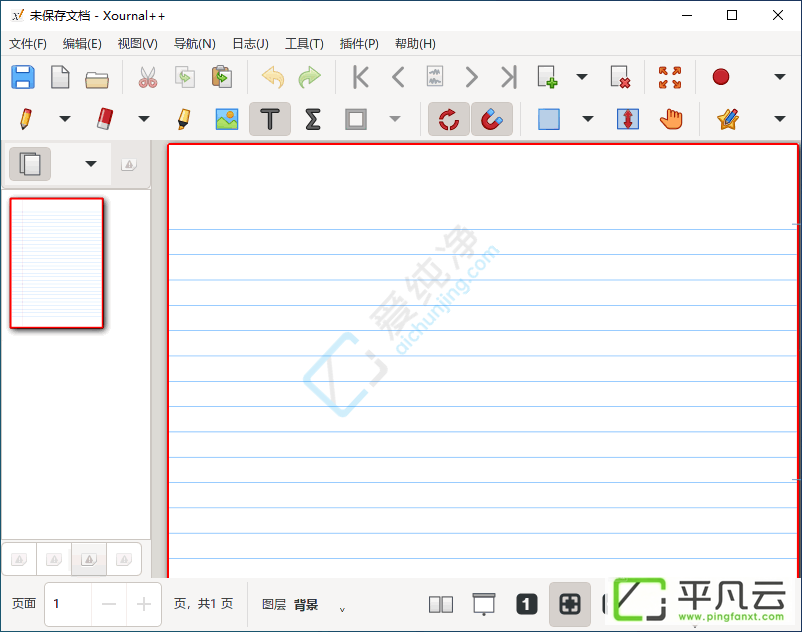Expand draw shape options dropdown
The image size is (802, 632).
tap(394, 119)
